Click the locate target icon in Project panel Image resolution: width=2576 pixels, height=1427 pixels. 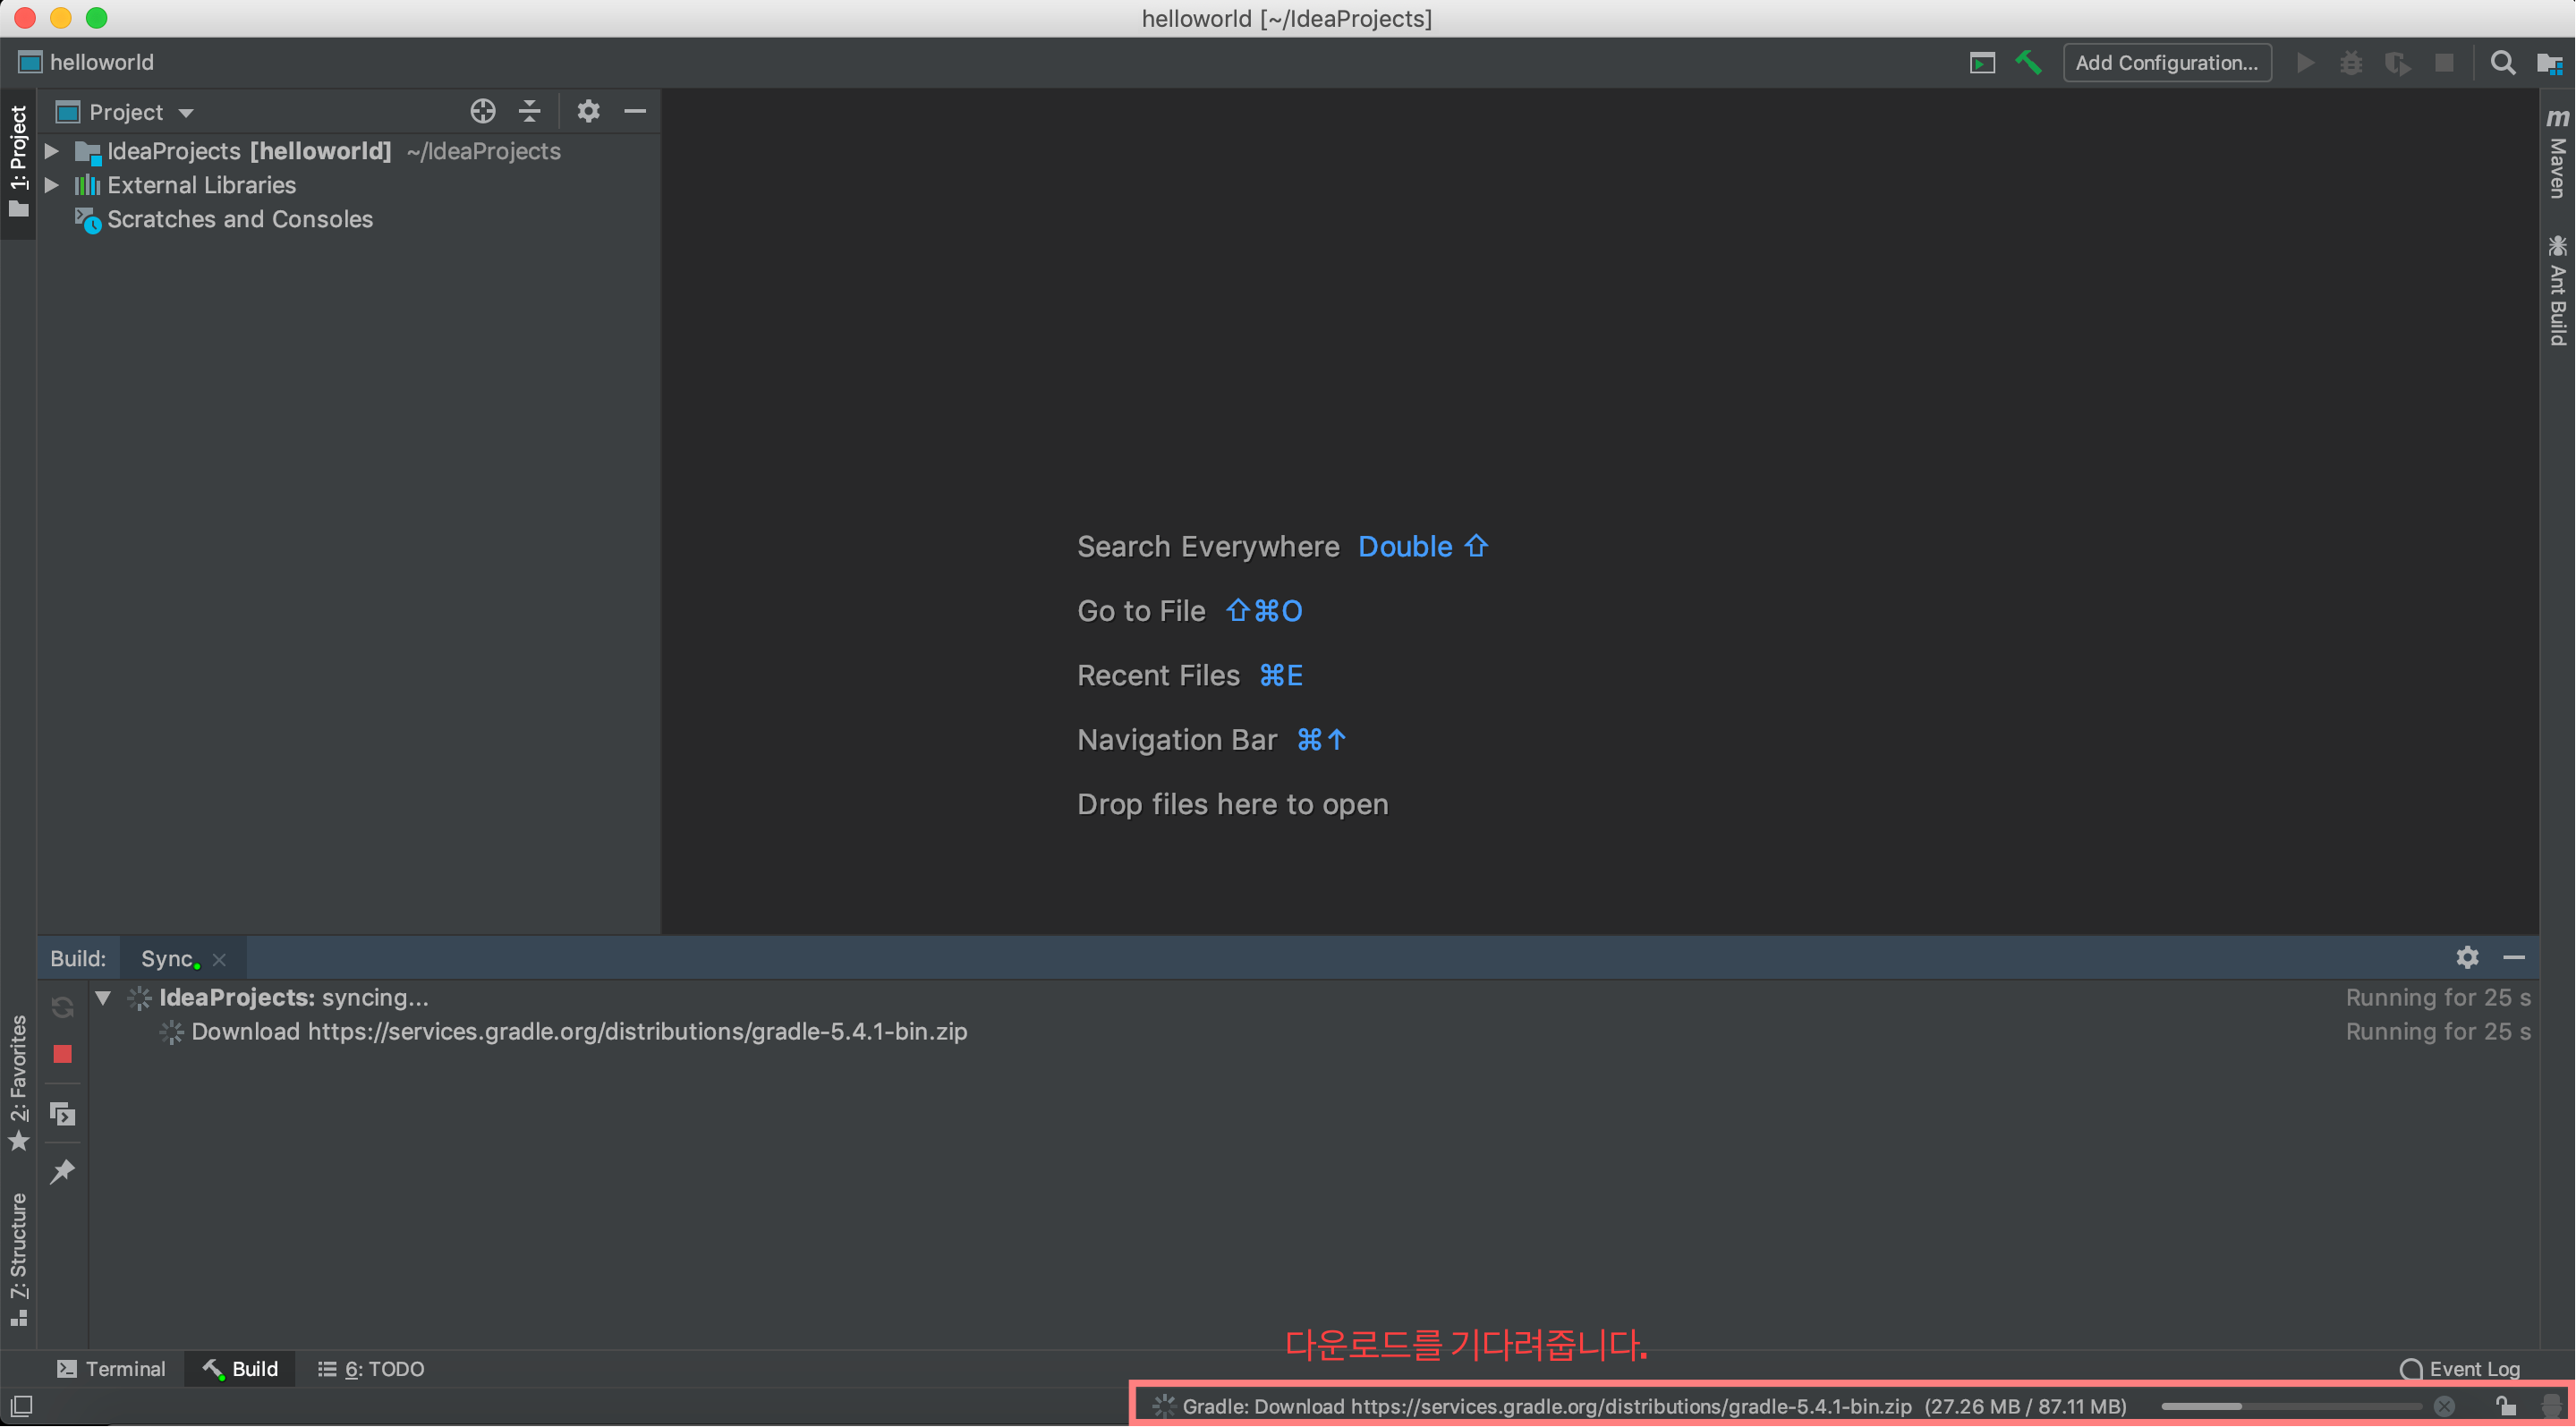(483, 111)
